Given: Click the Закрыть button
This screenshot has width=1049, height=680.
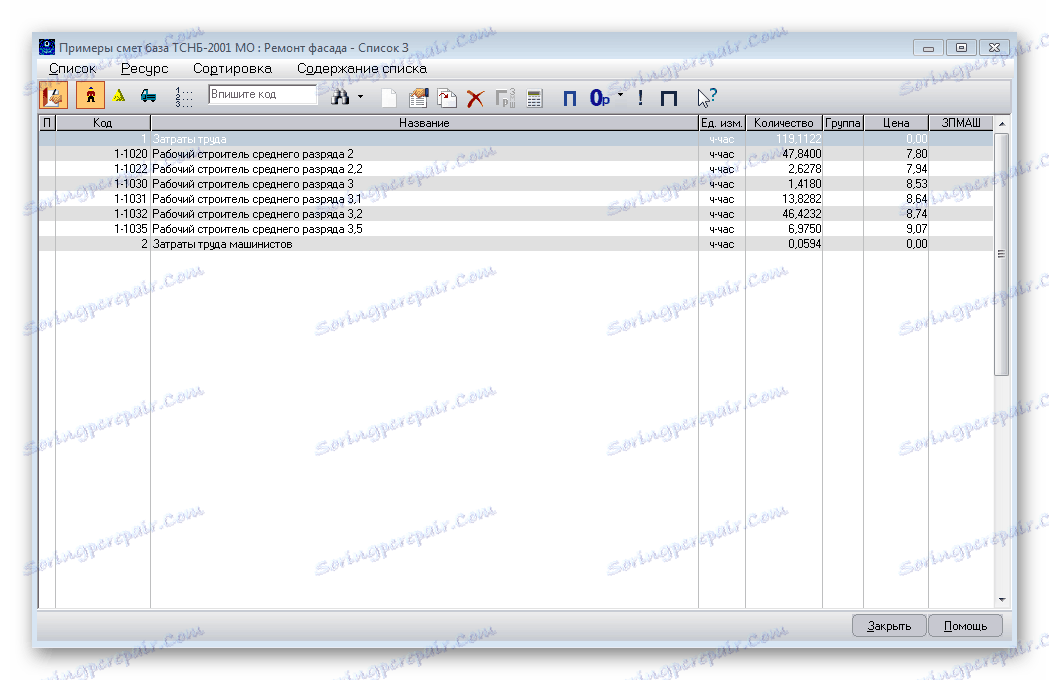Looking at the screenshot, I should [x=889, y=626].
